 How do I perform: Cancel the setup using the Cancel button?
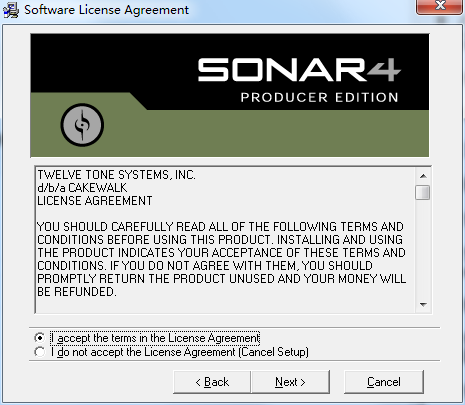(x=384, y=382)
